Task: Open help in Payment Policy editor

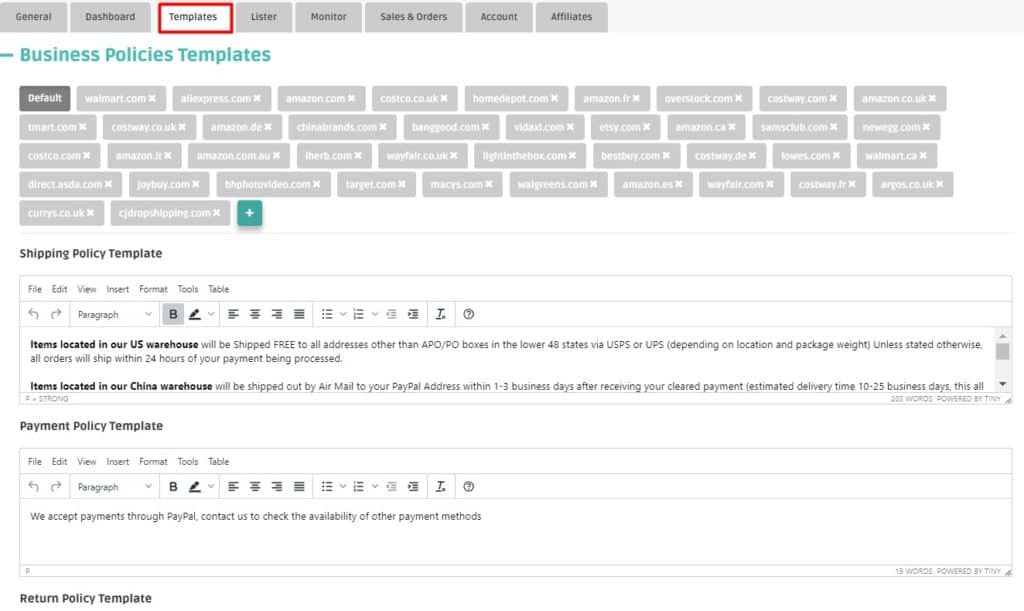Action: tap(468, 486)
